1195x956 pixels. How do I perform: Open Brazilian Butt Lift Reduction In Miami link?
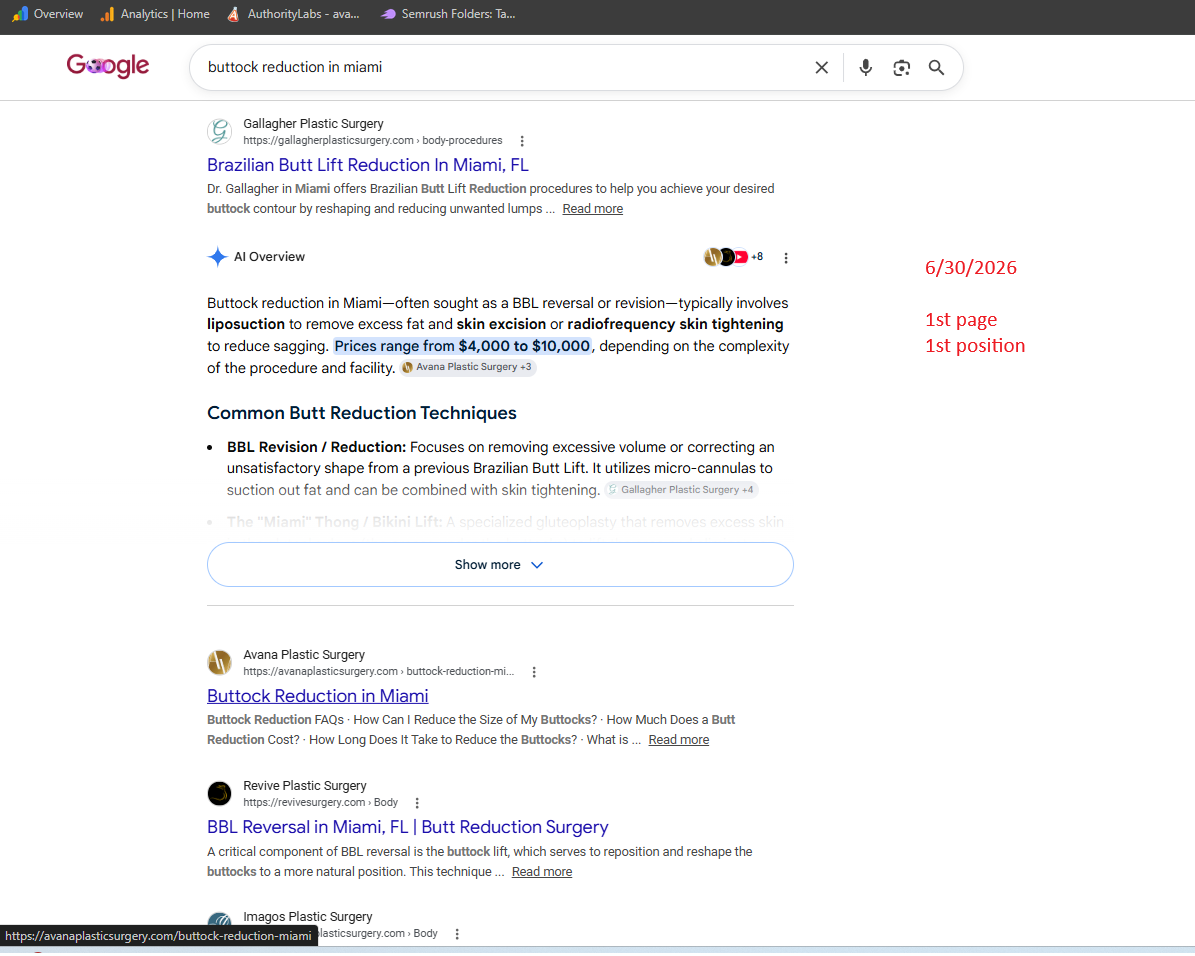pyautogui.click(x=367, y=165)
